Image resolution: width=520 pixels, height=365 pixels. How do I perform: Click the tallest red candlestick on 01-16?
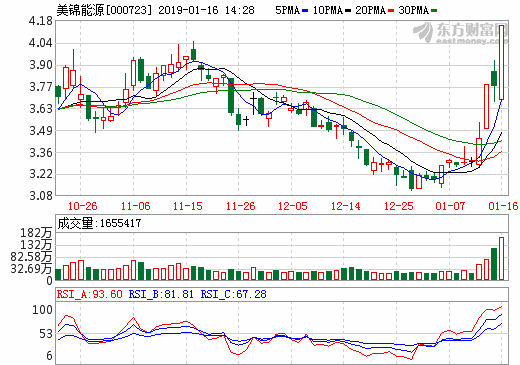point(501,62)
